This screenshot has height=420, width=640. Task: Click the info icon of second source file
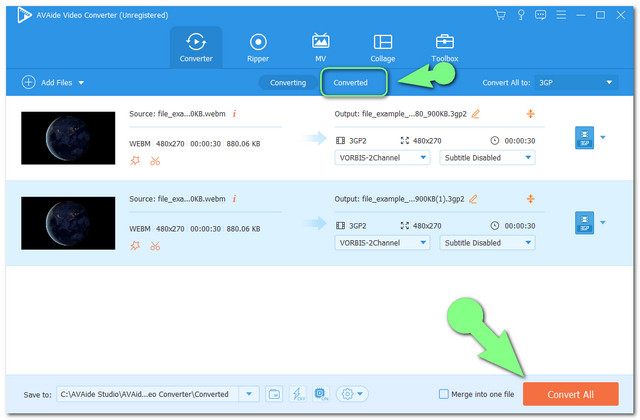tap(234, 199)
